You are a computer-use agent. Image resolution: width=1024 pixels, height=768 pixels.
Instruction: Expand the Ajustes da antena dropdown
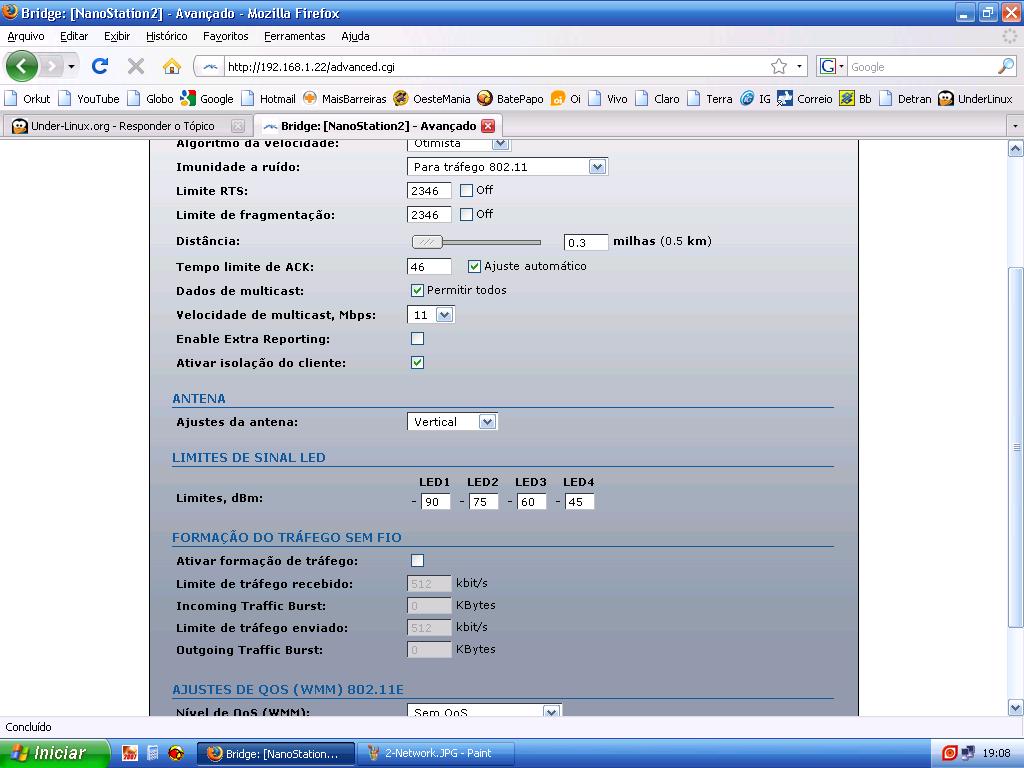(x=452, y=422)
